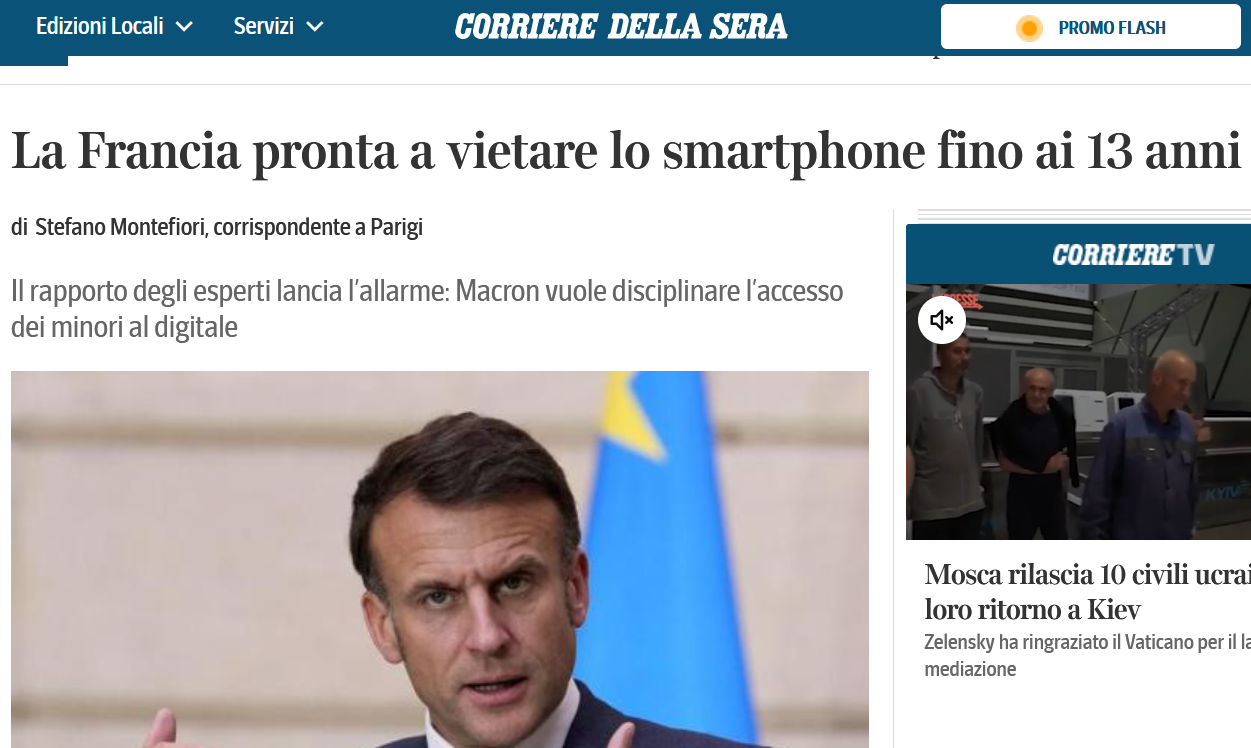
Task: Click the orange sun Promo Flash icon
Action: 1029,28
